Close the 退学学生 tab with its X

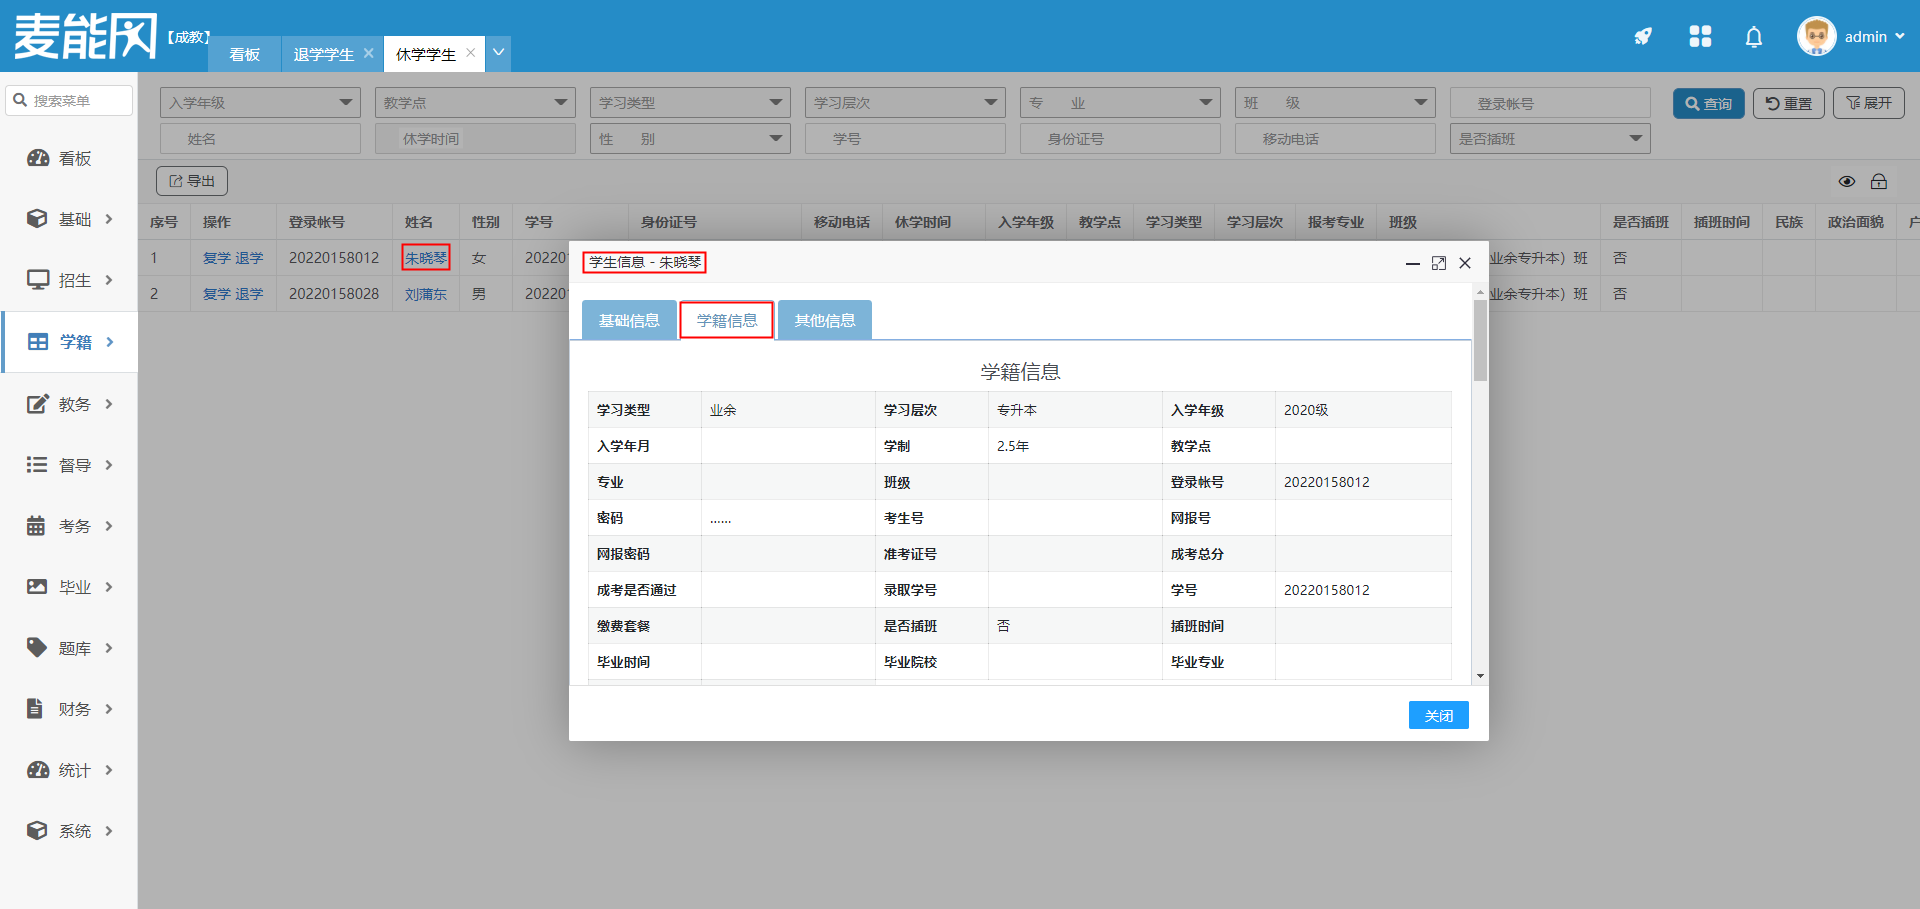(x=369, y=53)
